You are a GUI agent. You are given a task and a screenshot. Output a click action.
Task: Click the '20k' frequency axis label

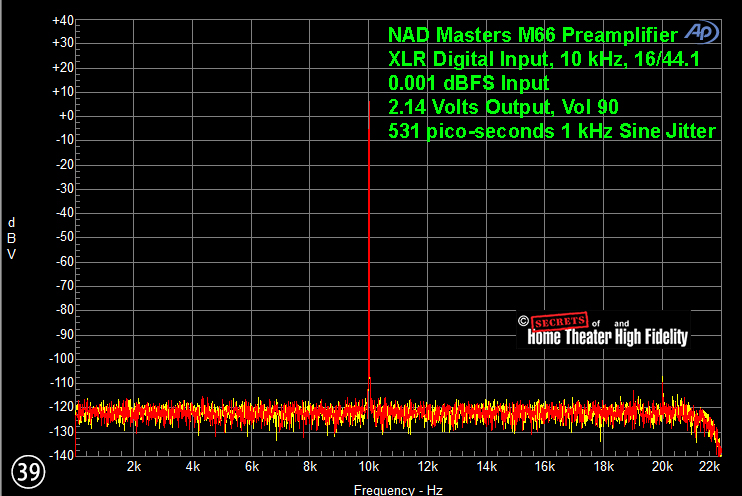662,467
